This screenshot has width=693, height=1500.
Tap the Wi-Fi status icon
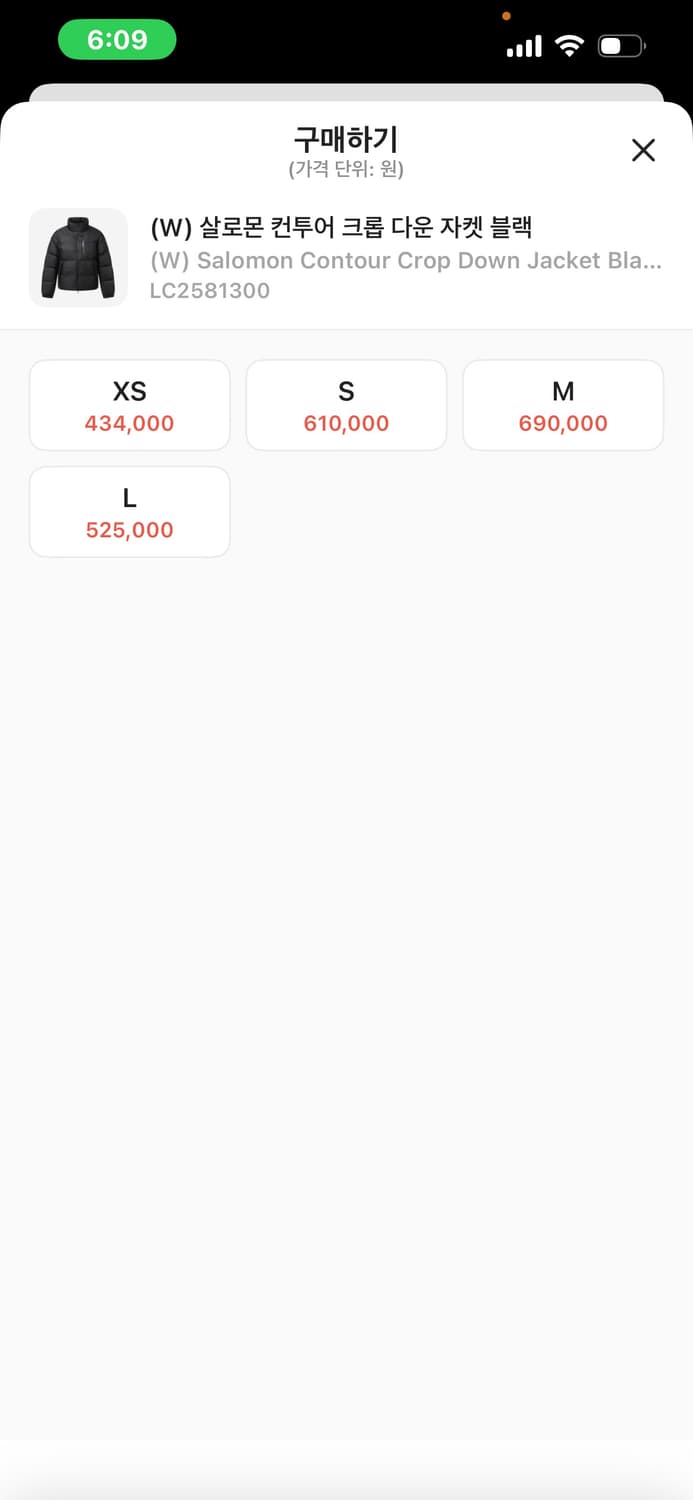tap(569, 46)
